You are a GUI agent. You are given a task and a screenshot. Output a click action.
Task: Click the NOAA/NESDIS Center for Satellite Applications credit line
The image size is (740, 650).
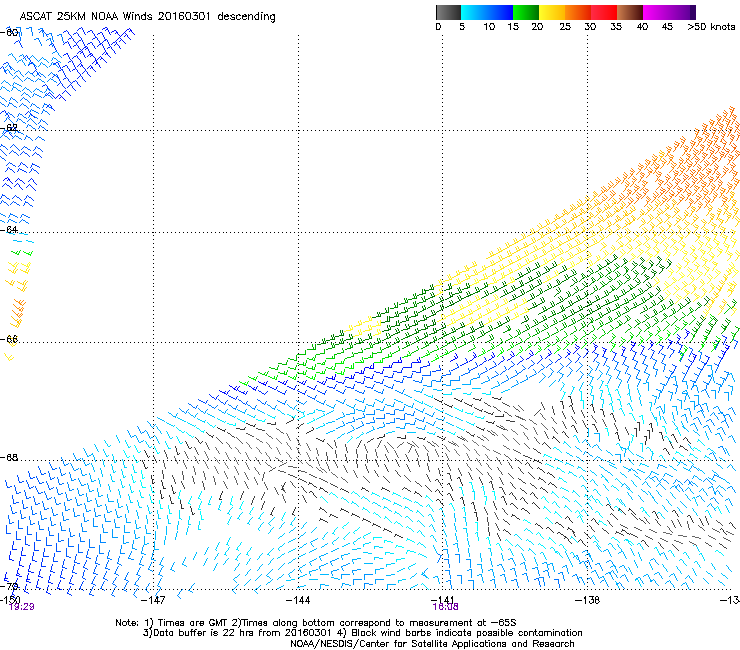432,644
